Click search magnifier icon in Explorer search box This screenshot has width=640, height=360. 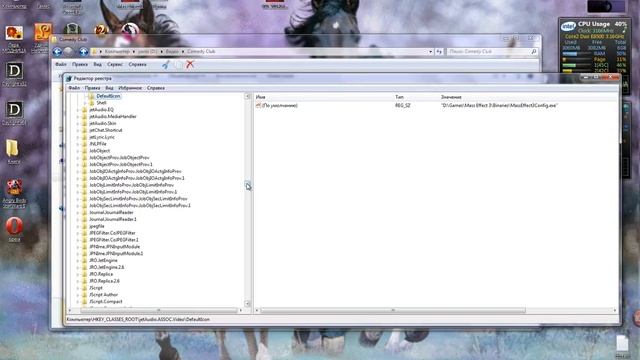coord(533,52)
